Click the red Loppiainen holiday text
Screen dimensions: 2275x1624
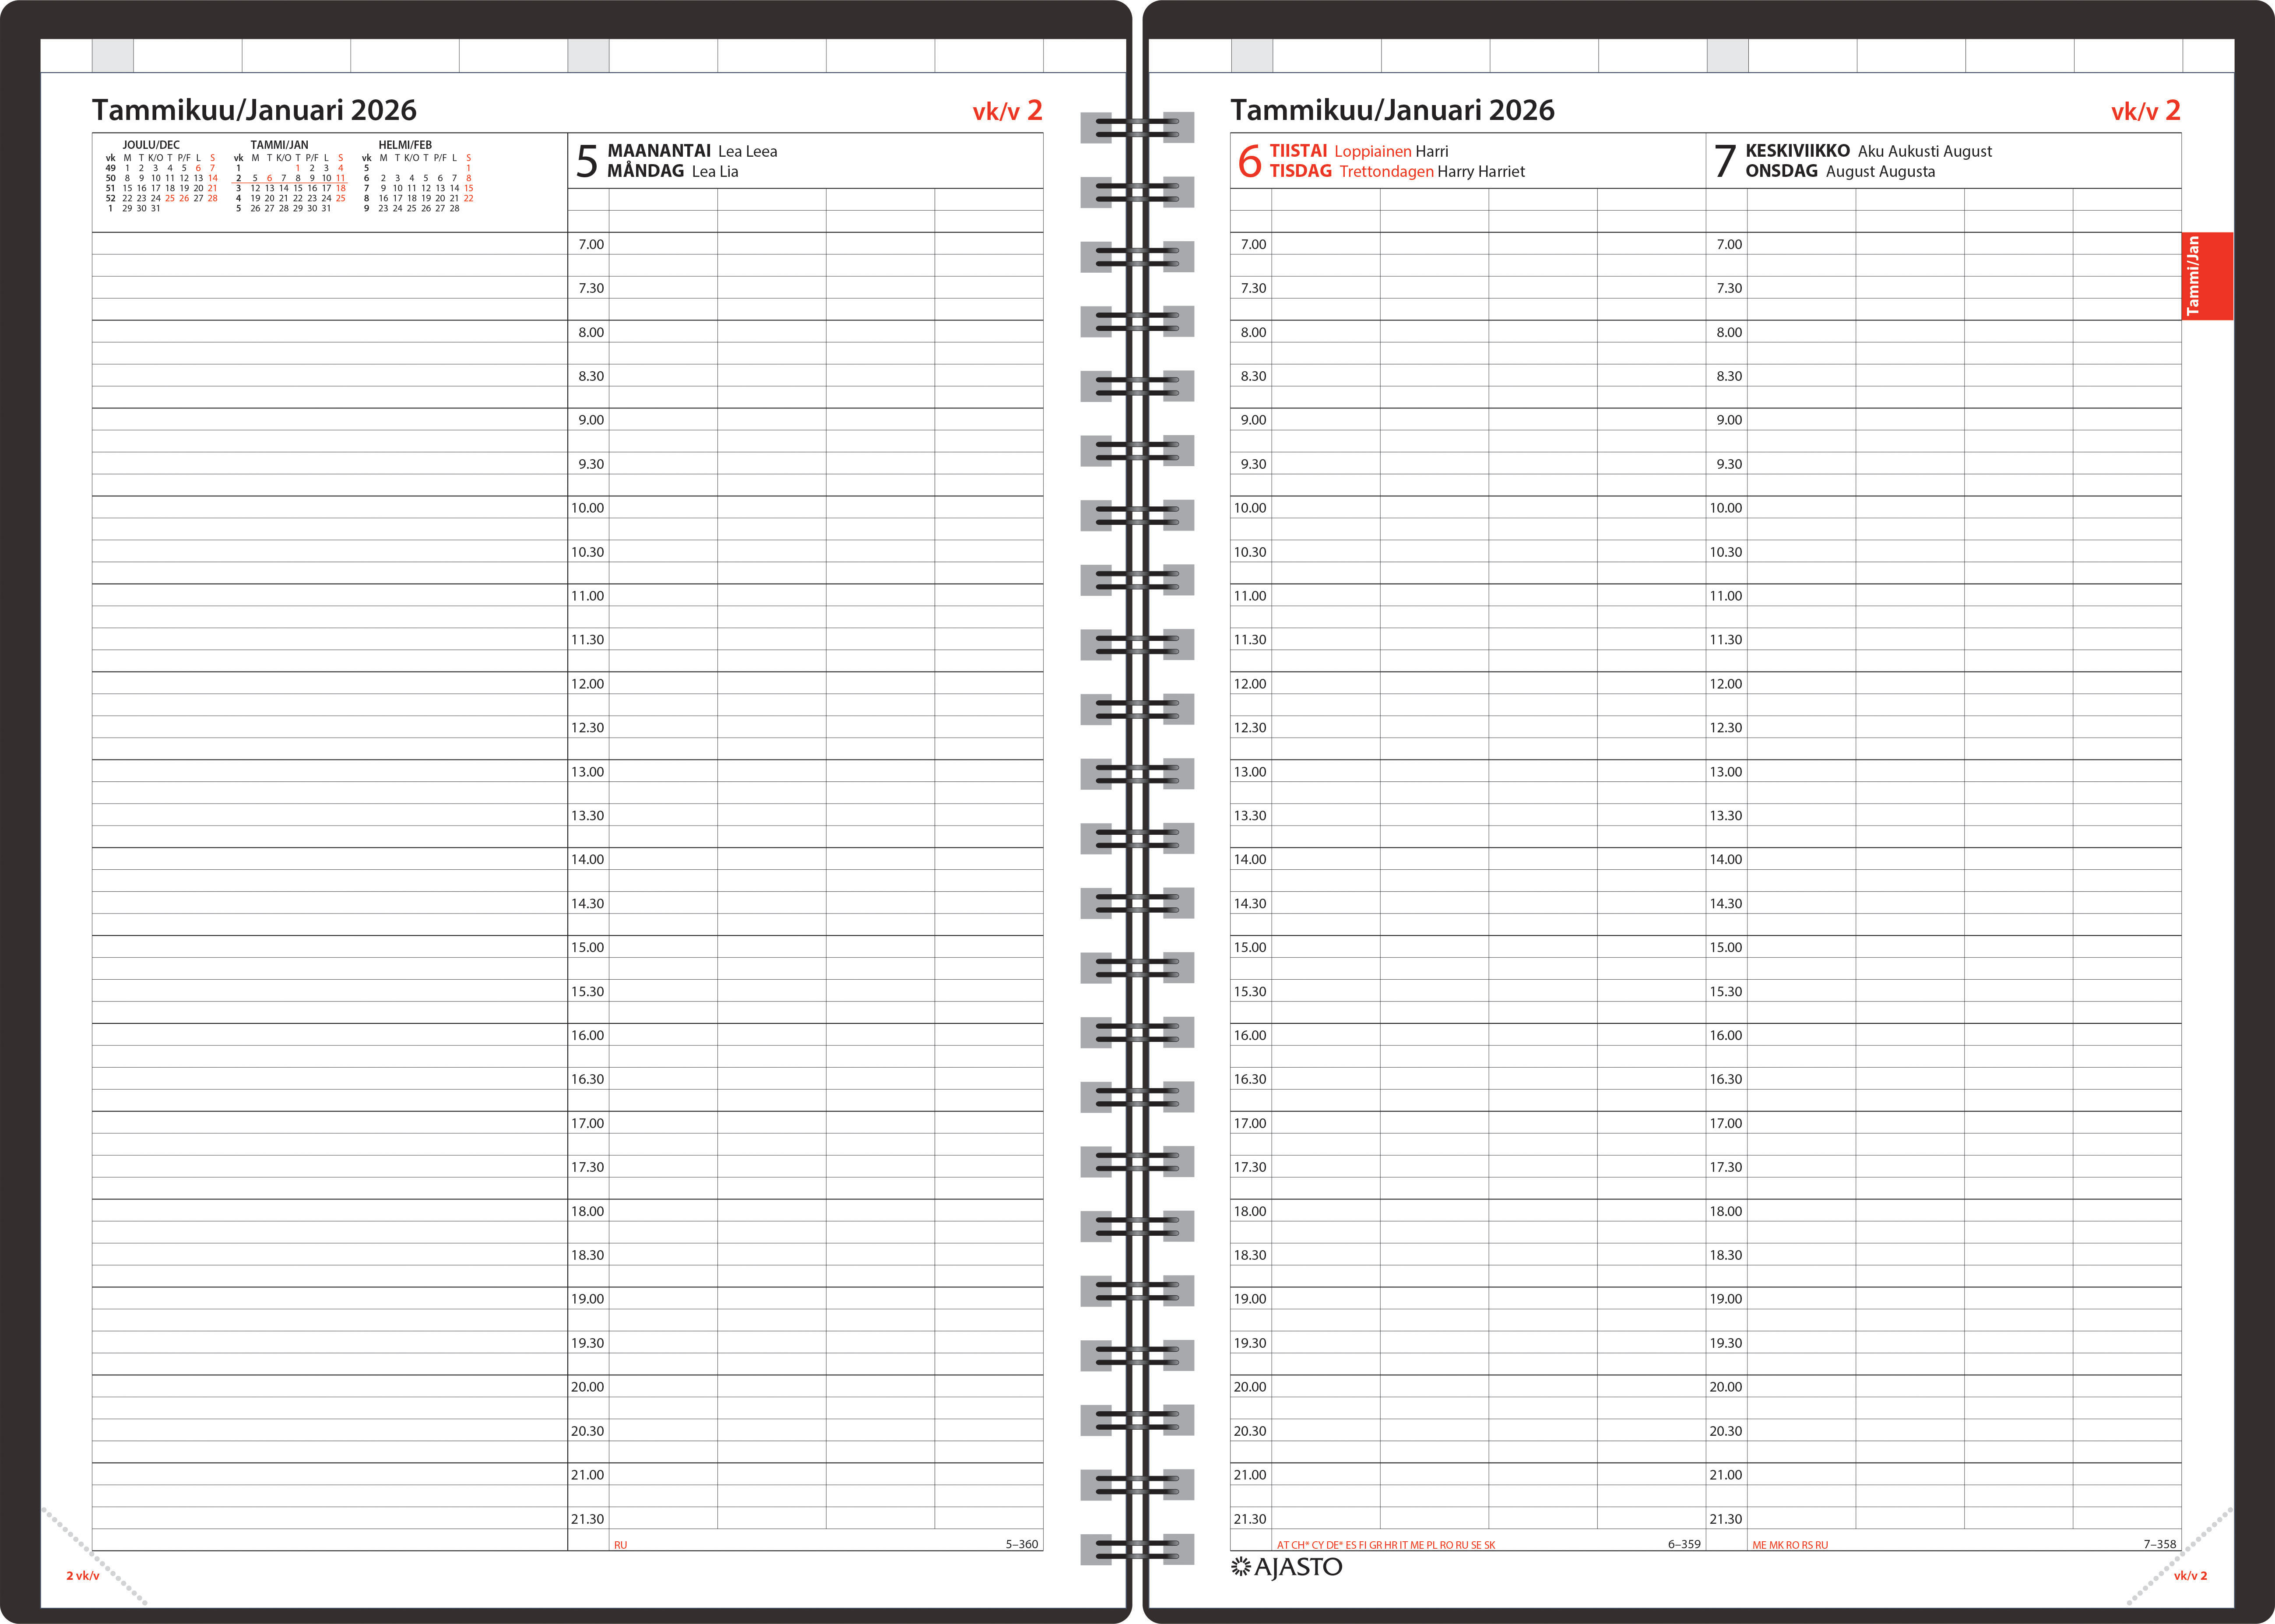1372,151
